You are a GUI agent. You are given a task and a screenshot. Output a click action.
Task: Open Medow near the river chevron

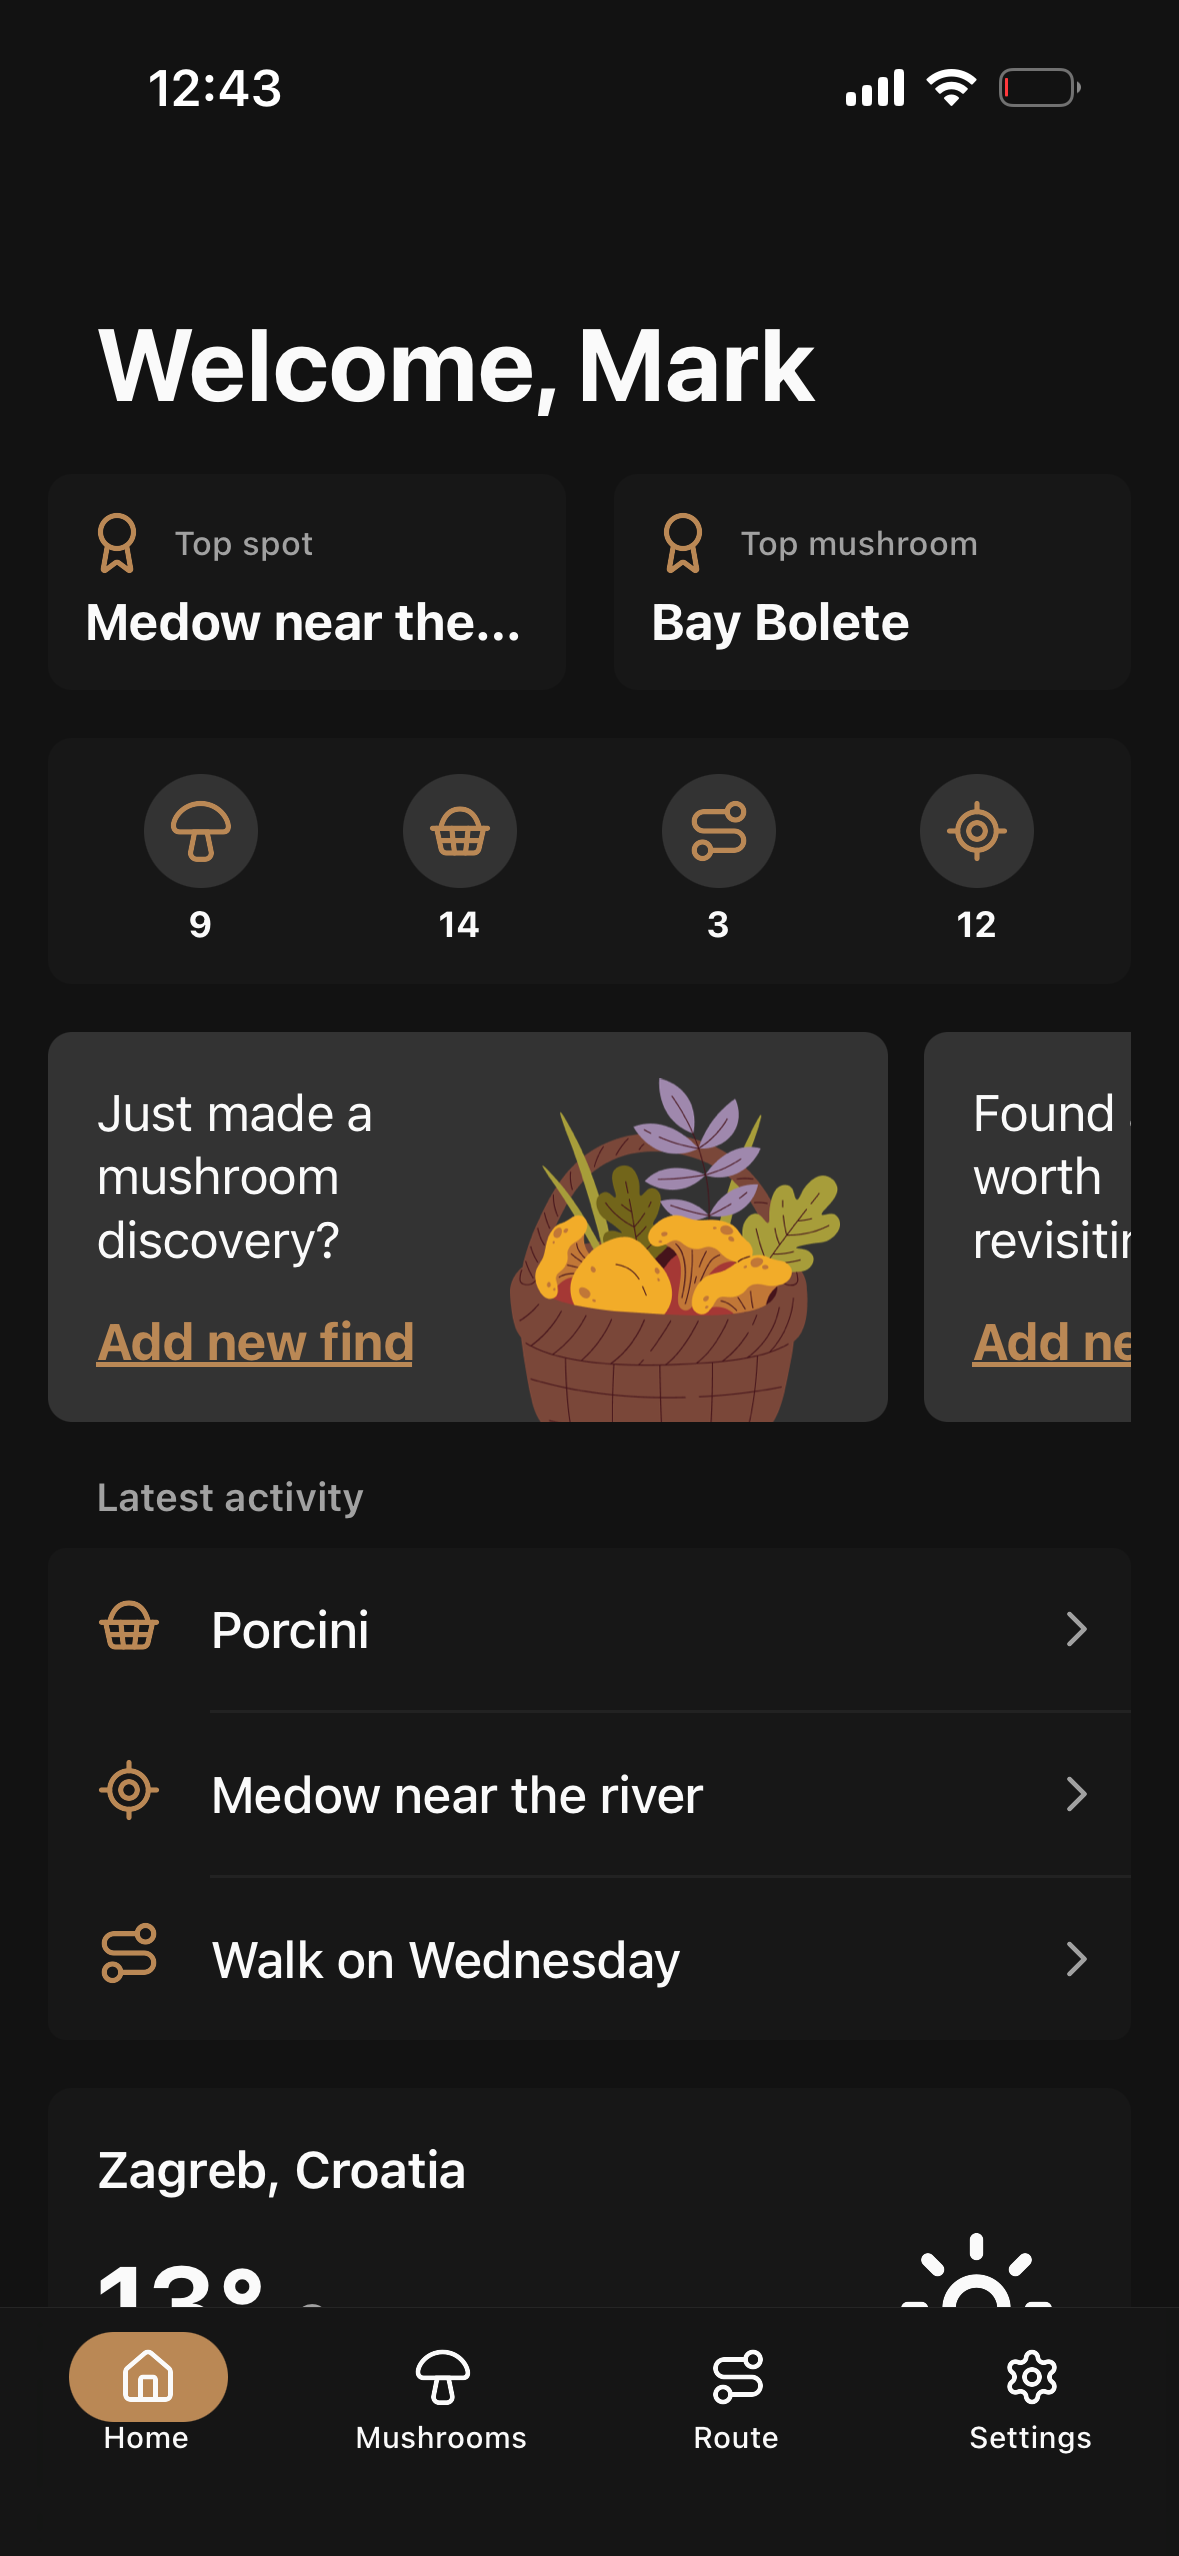click(x=1076, y=1794)
